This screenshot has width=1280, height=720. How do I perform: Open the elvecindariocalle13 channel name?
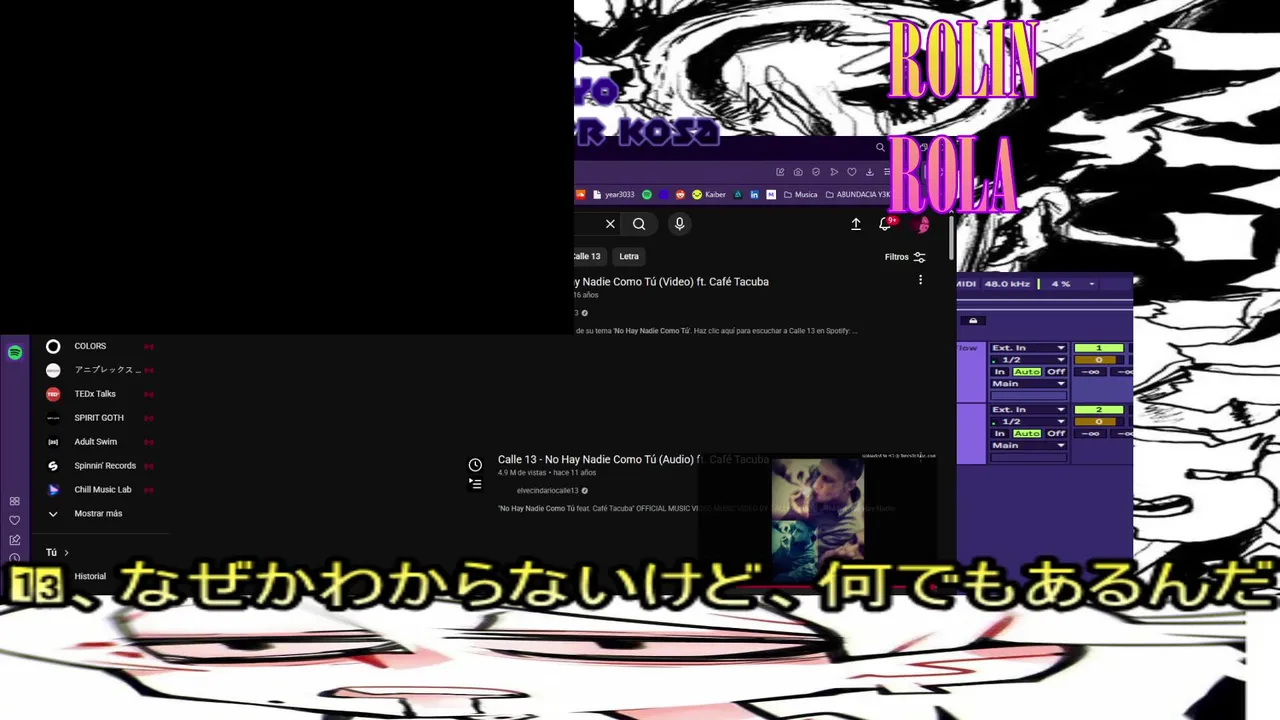point(547,491)
